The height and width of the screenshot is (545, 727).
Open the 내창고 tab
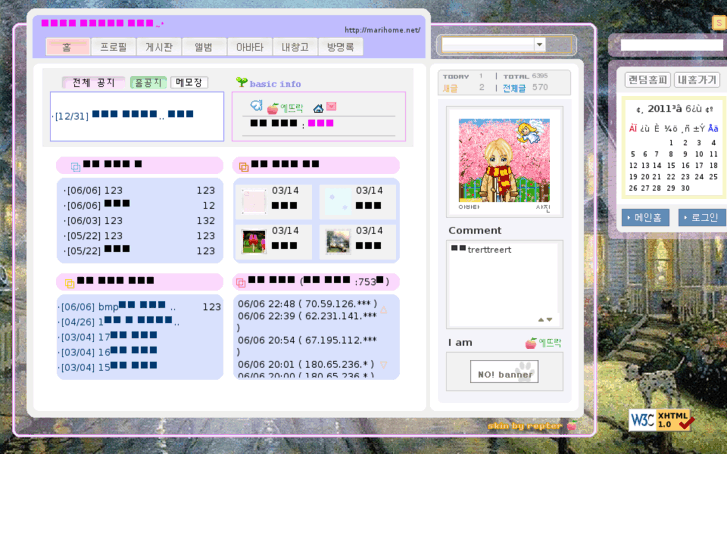pyautogui.click(x=295, y=47)
